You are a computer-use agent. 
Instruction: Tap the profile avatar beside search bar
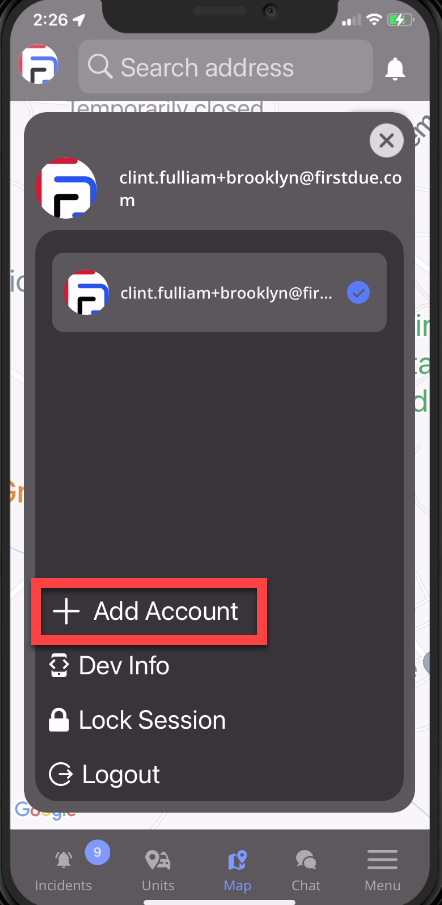click(x=39, y=64)
